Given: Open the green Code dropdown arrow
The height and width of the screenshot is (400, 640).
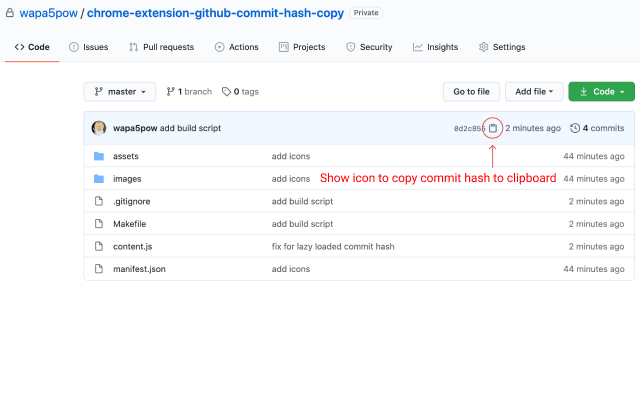Looking at the screenshot, I should [x=622, y=92].
